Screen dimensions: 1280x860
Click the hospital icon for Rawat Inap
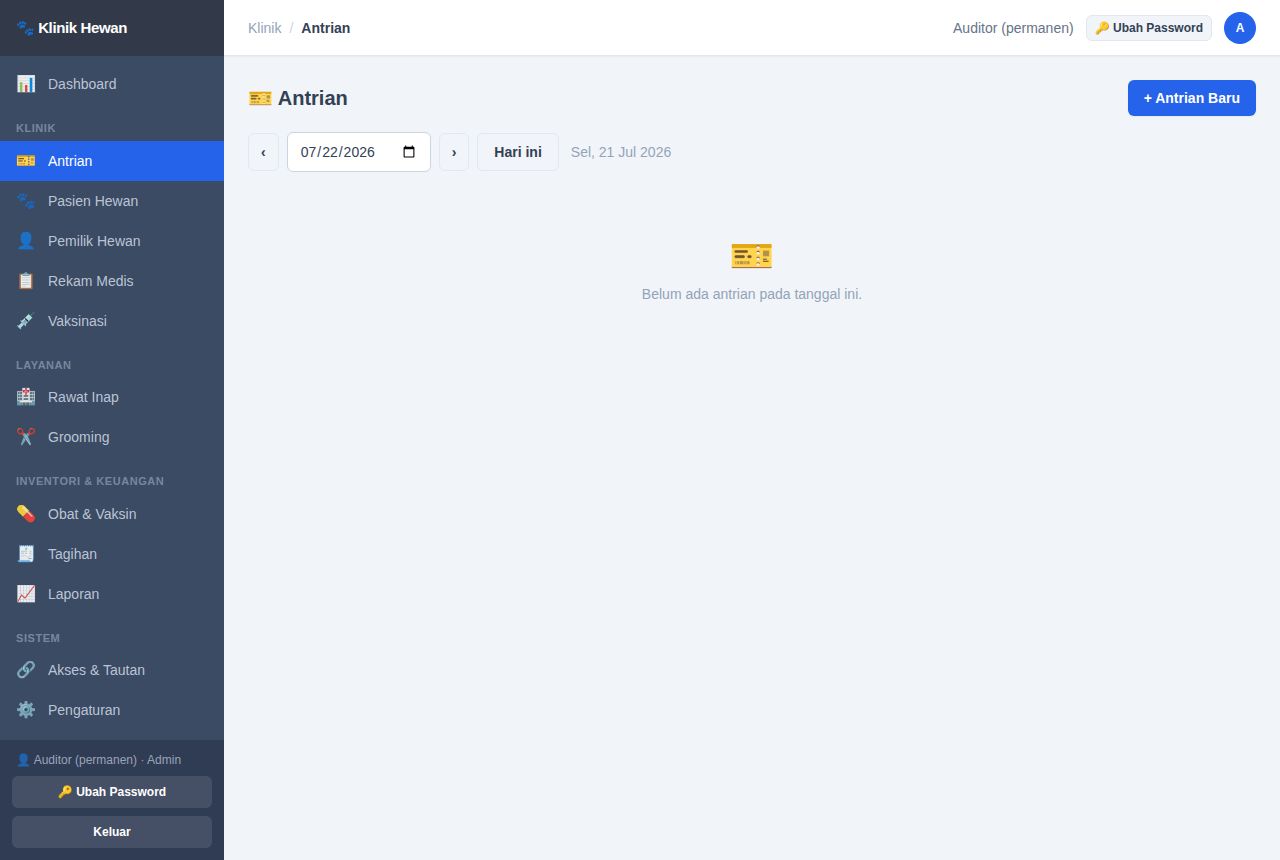tap(26, 397)
